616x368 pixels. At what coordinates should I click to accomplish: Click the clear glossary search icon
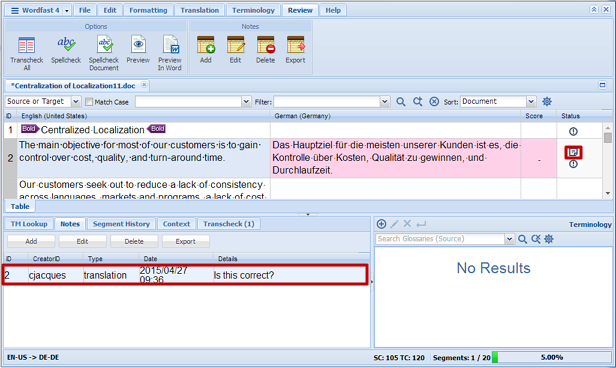point(536,239)
